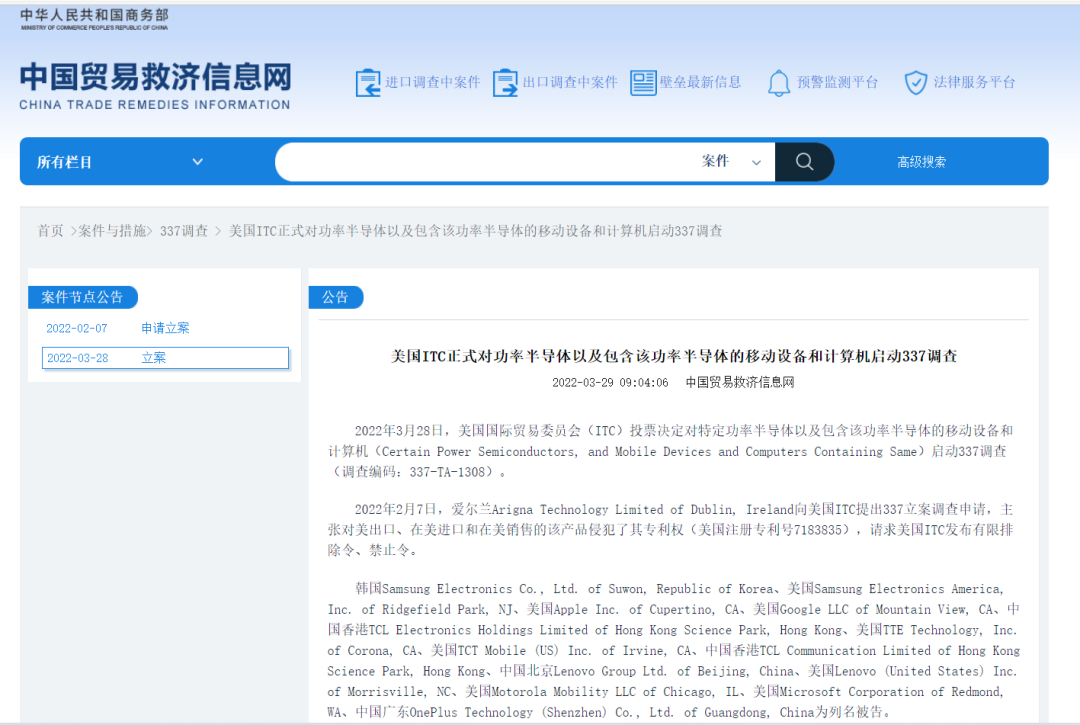Click CHINA TRADE REMEDIES INFORMATION text
The image size is (1080, 725).
(155, 105)
